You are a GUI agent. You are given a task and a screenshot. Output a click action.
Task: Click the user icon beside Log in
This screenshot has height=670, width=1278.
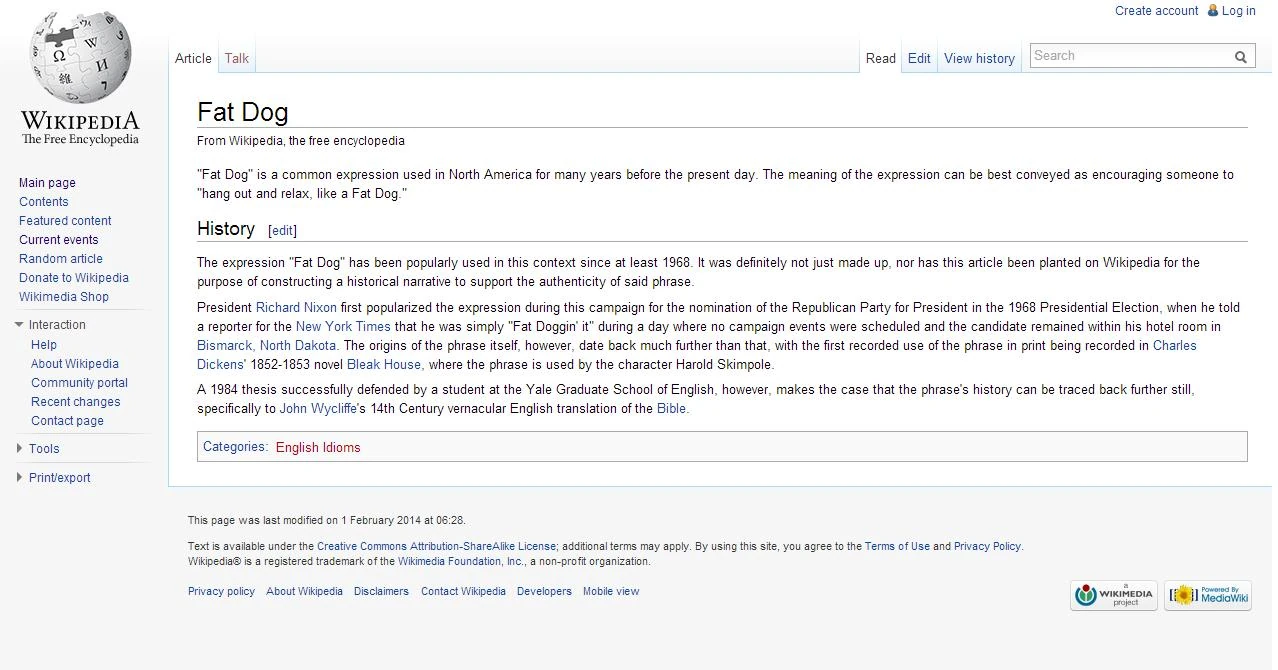pos(1212,10)
